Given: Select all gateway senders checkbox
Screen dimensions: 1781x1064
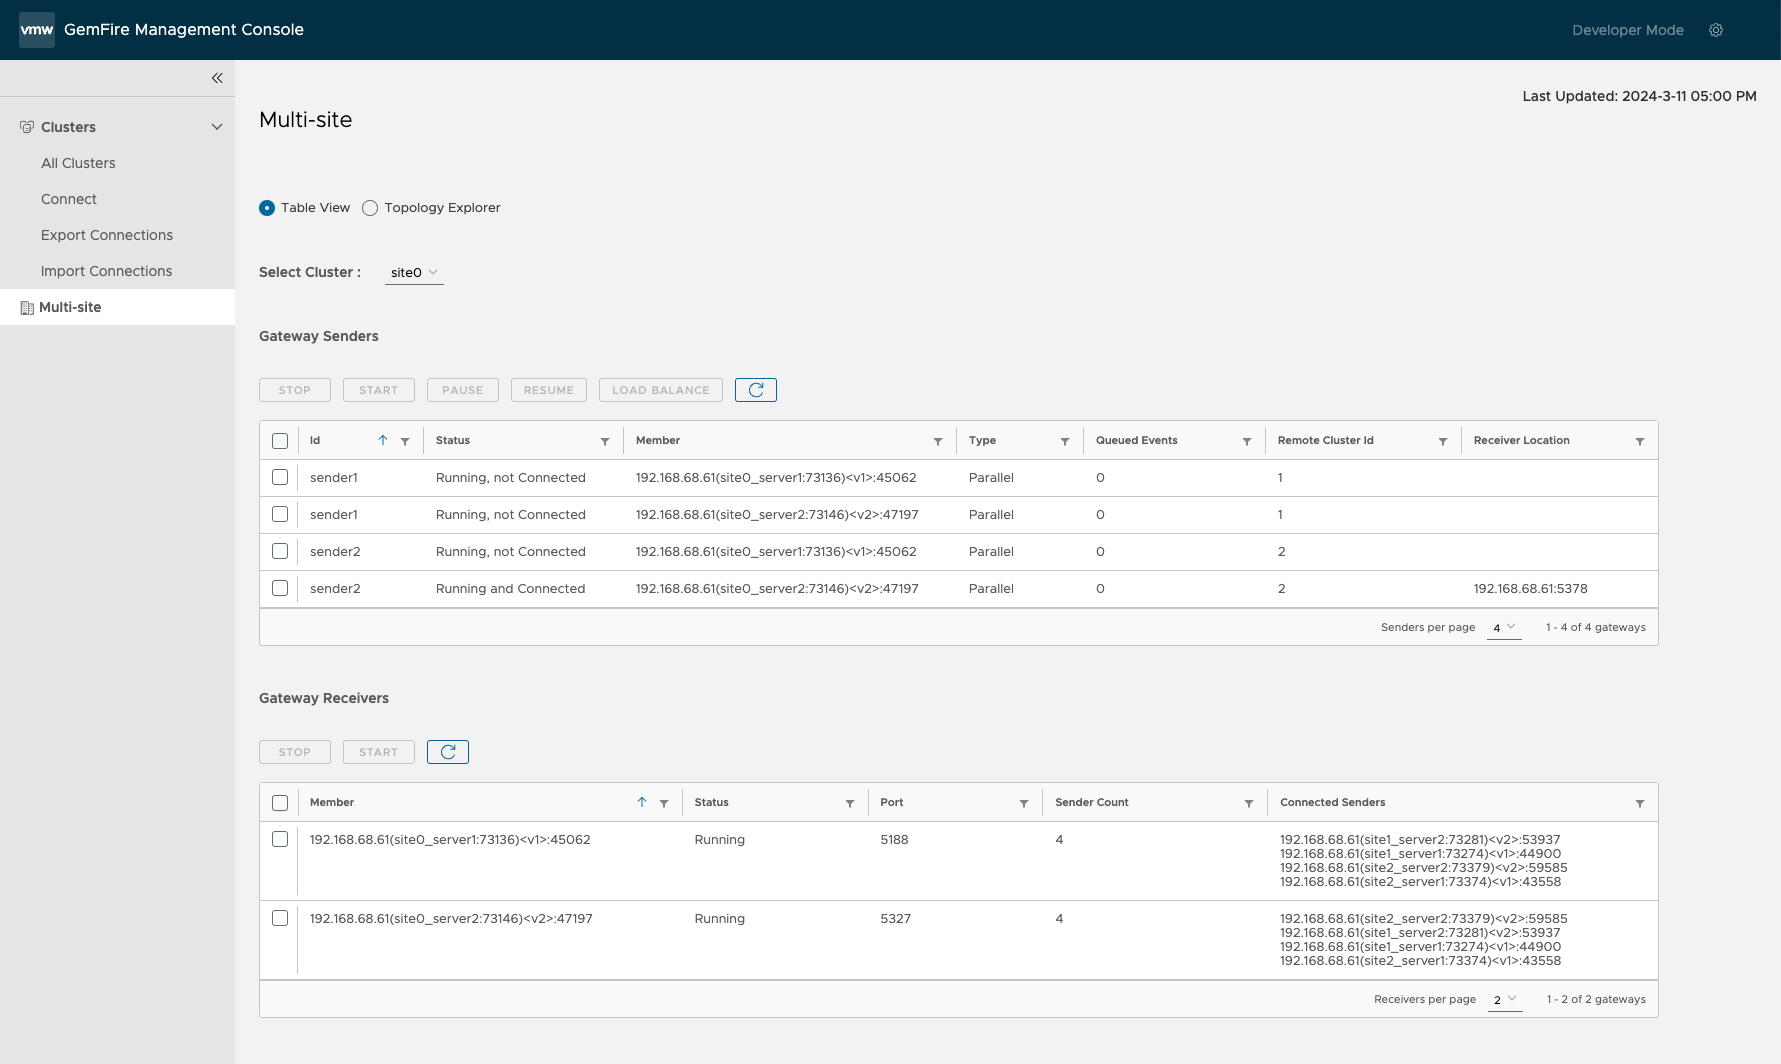Looking at the screenshot, I should pos(280,441).
